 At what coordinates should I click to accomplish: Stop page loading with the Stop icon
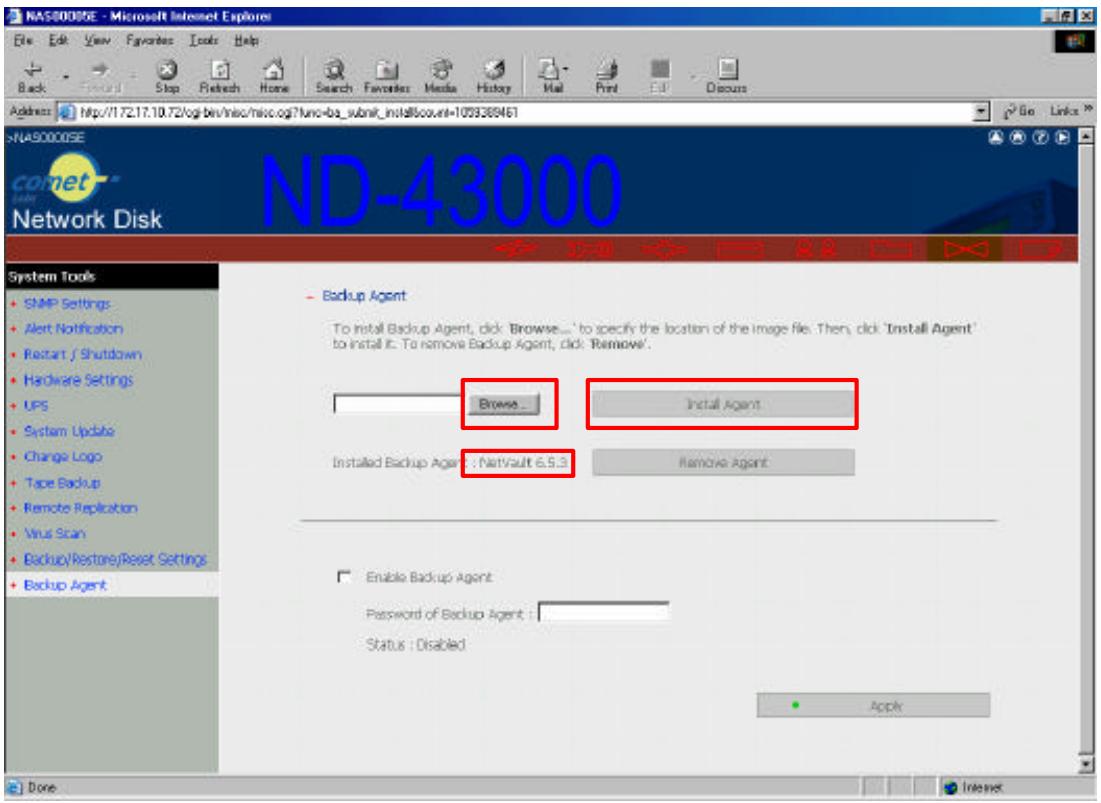tap(167, 76)
